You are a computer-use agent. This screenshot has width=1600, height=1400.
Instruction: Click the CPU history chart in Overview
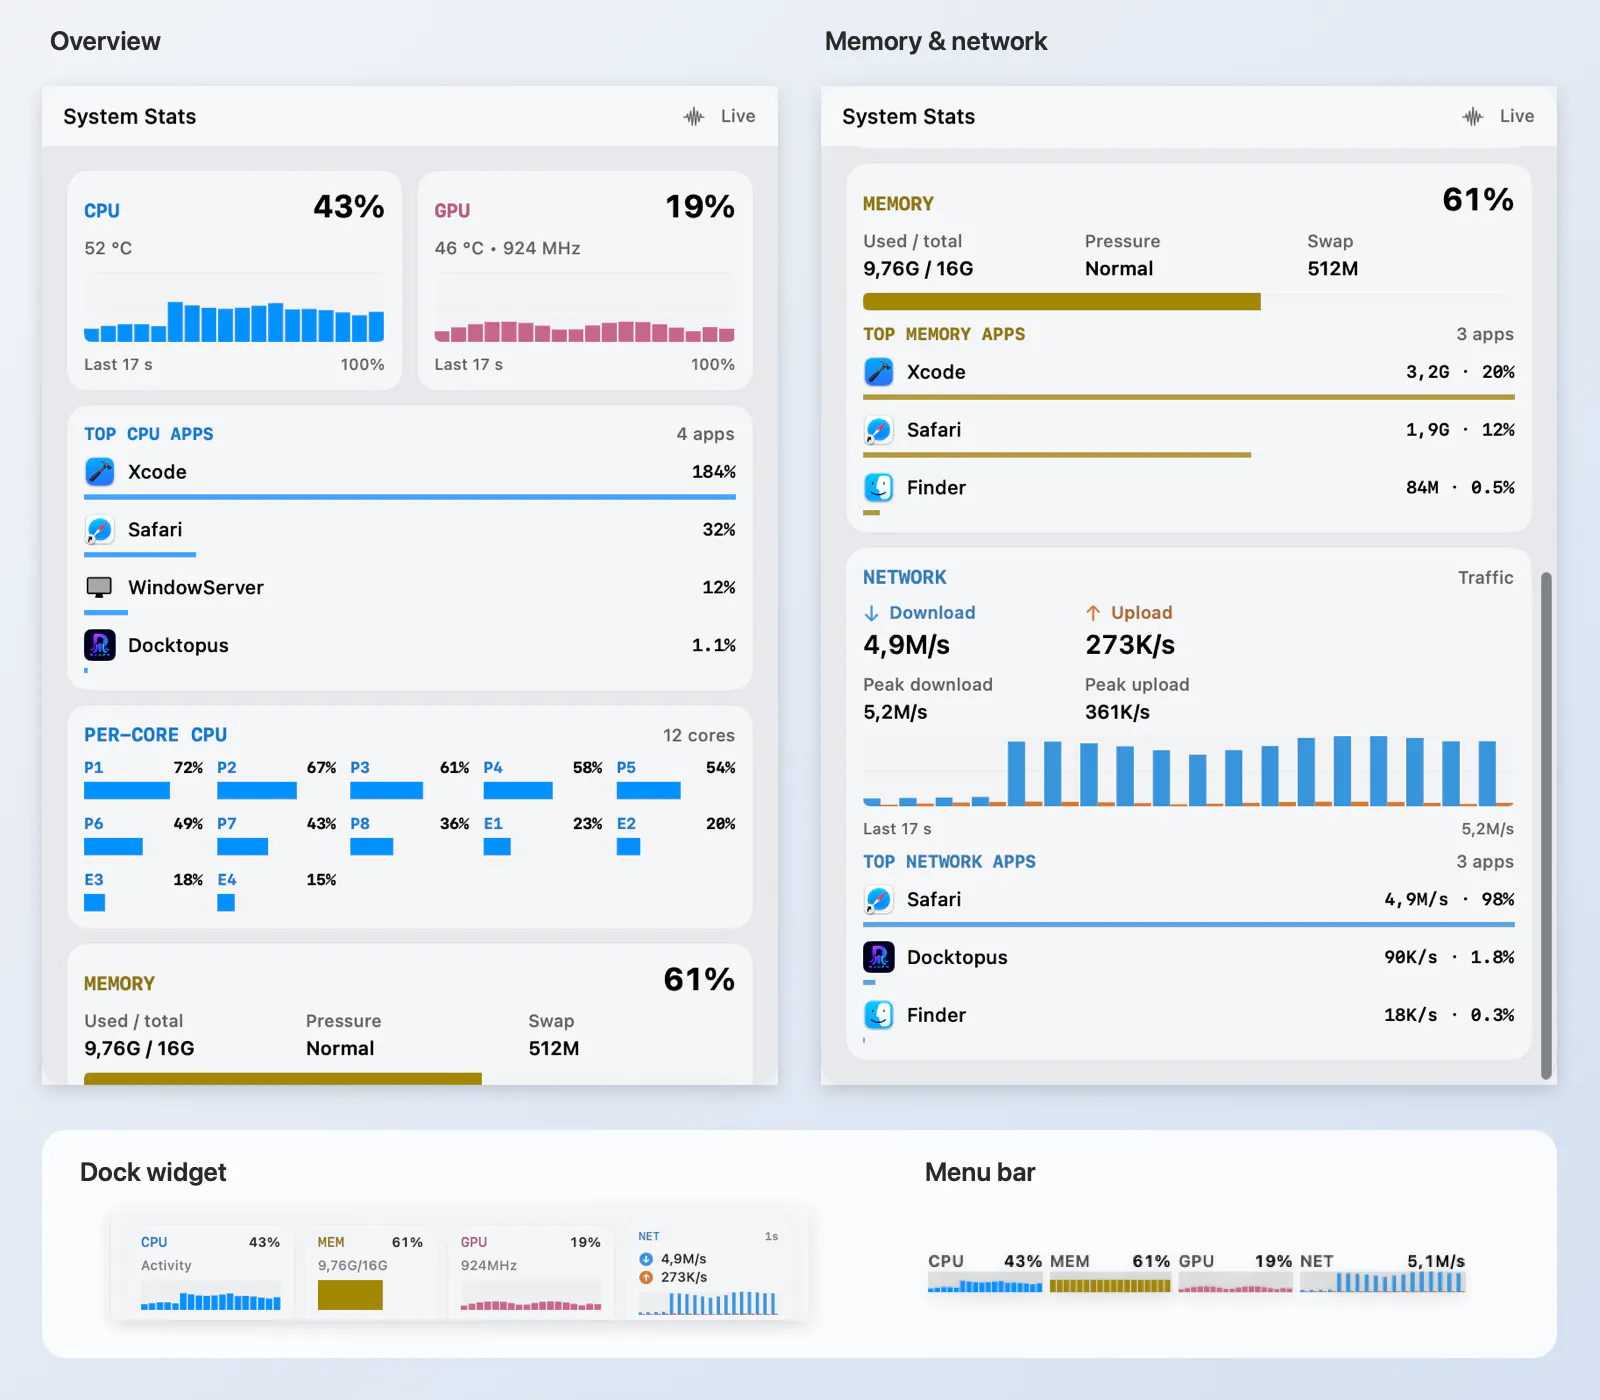[234, 308]
